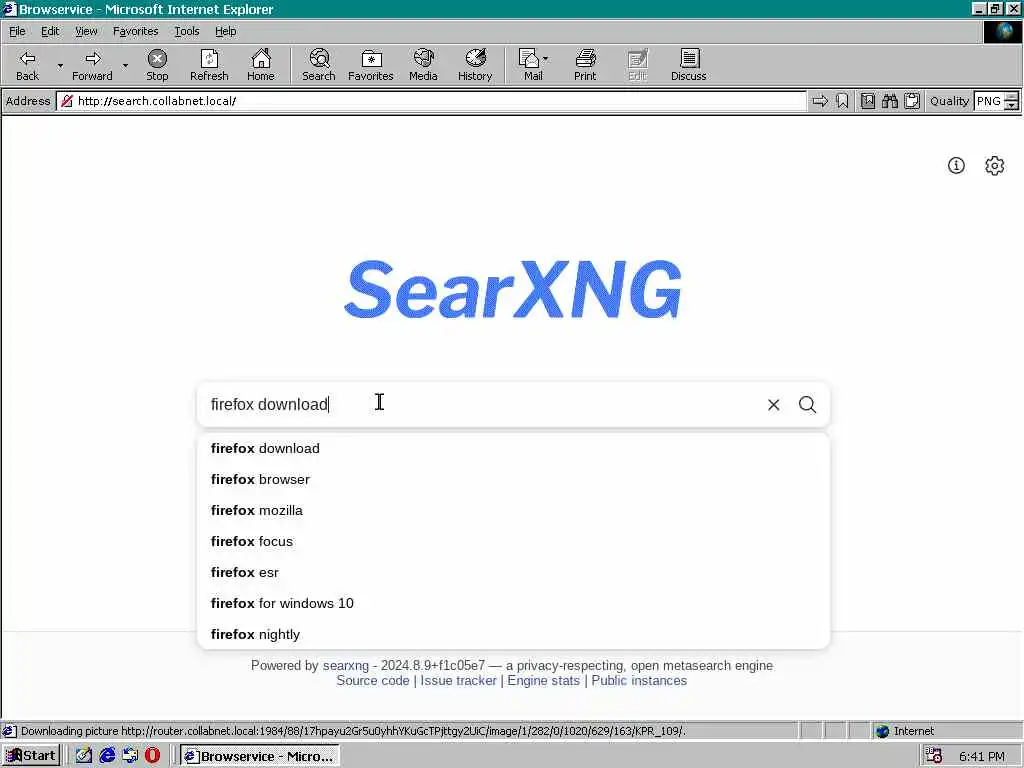Click the Start button

point(31,756)
